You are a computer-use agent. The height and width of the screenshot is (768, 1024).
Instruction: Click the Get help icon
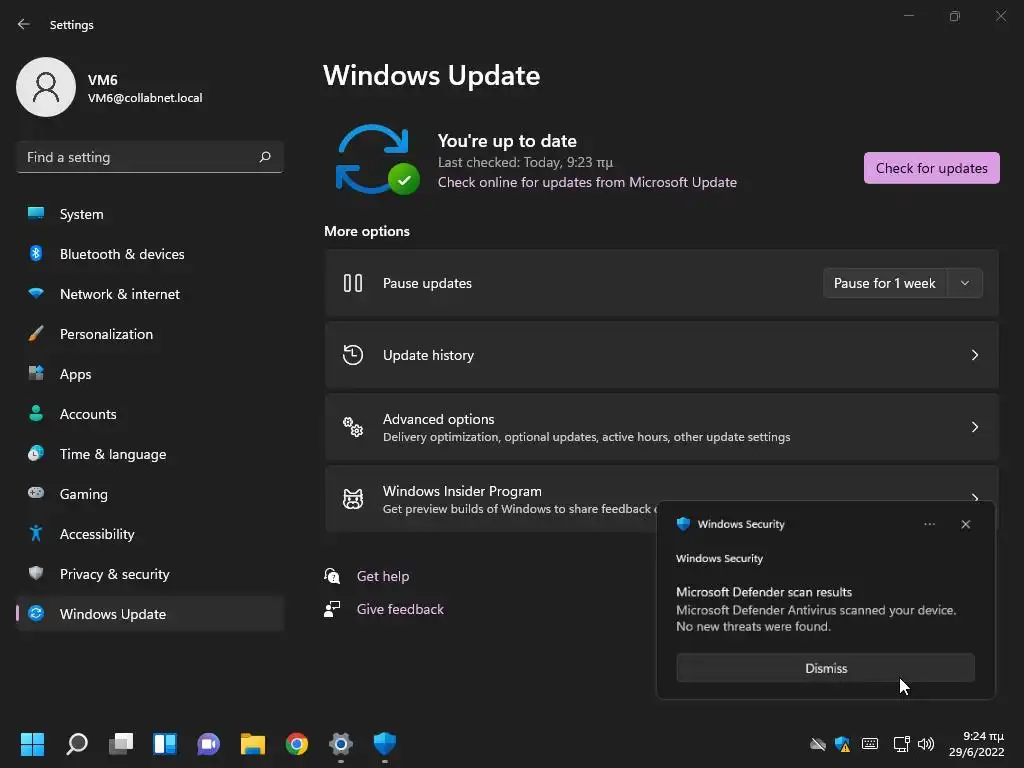click(332, 576)
